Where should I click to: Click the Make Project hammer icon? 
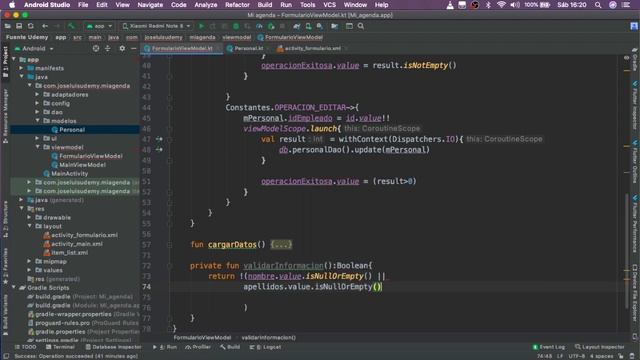tap(71, 26)
